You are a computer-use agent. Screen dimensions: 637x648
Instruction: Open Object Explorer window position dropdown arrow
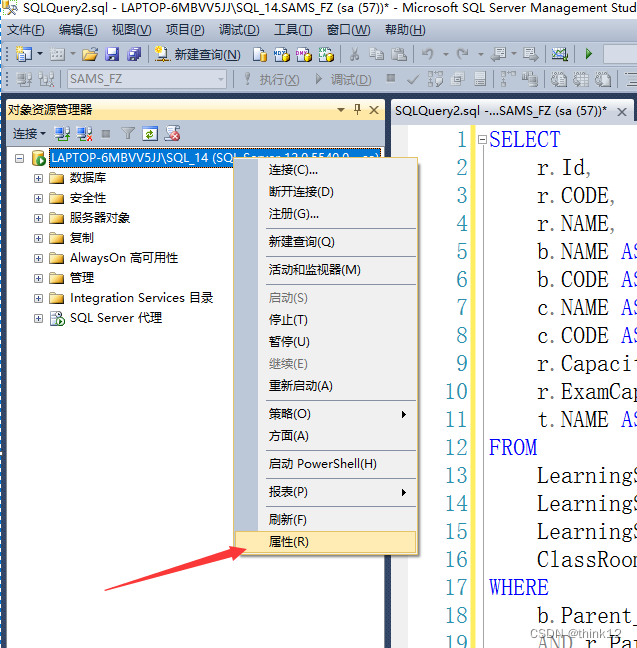click(341, 110)
